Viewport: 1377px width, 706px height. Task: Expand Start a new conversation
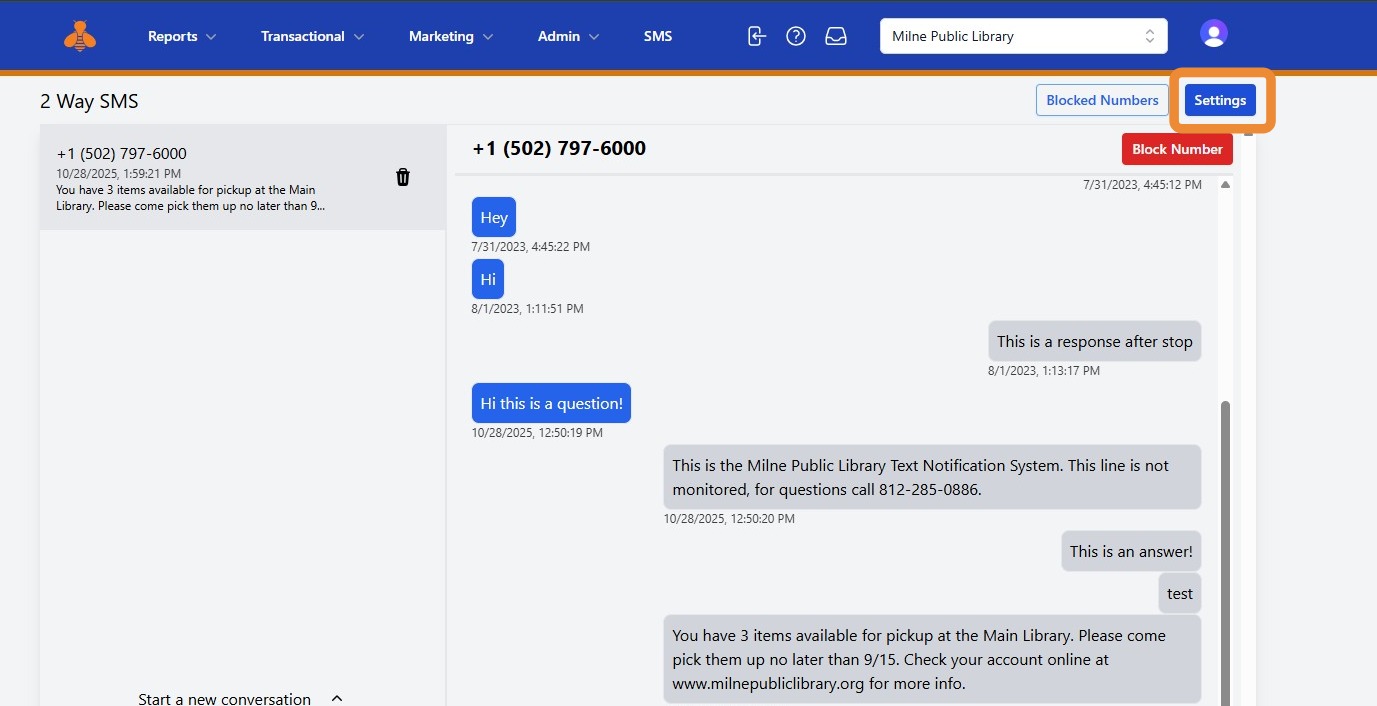[241, 698]
